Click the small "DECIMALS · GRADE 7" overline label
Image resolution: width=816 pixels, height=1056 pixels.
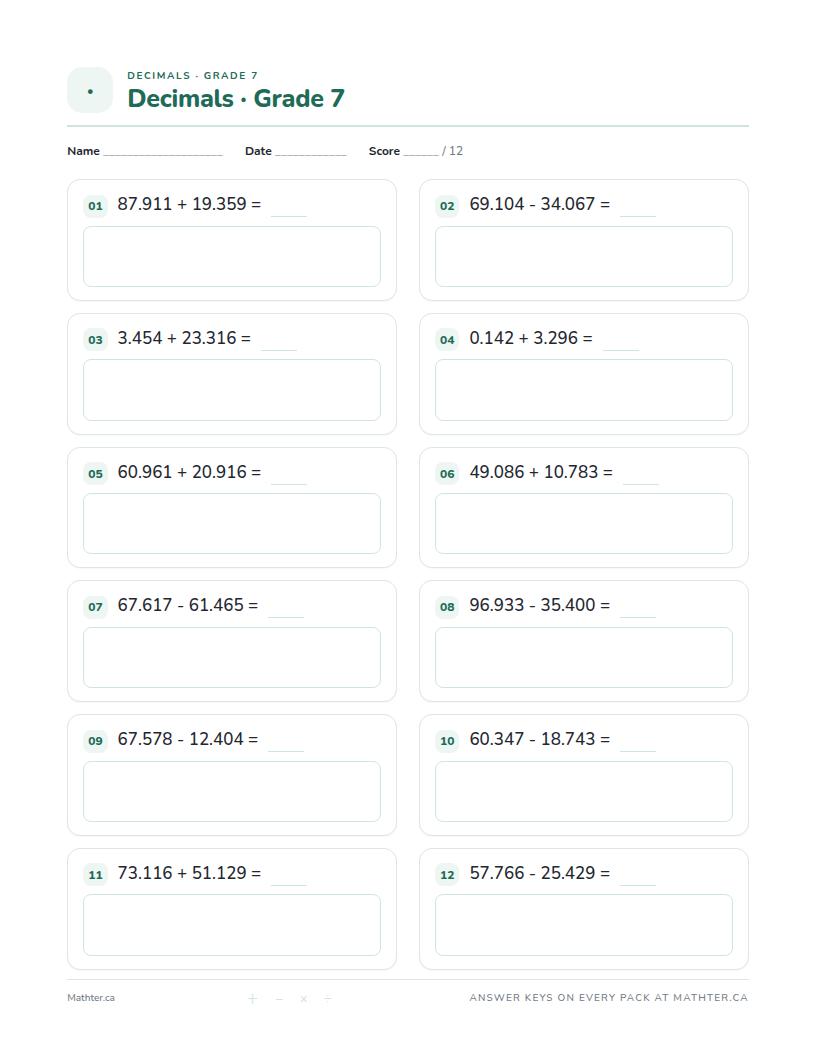(x=193, y=75)
